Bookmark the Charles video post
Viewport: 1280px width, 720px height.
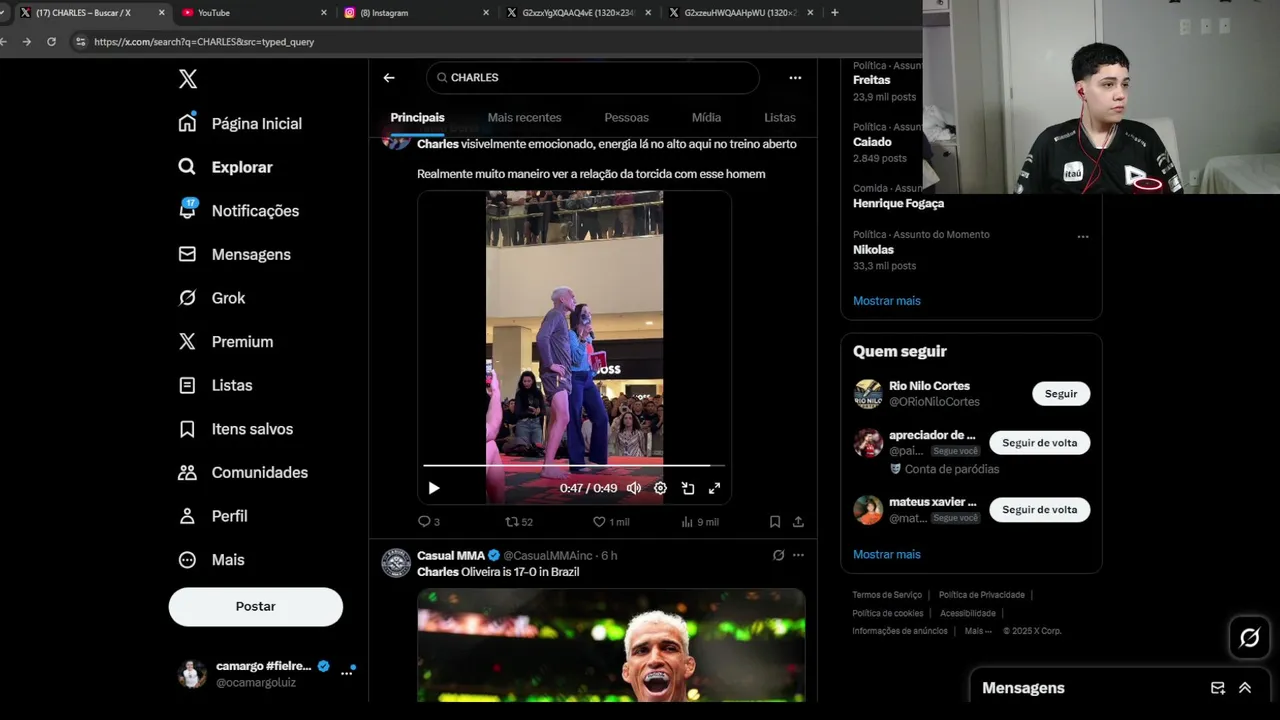click(775, 522)
